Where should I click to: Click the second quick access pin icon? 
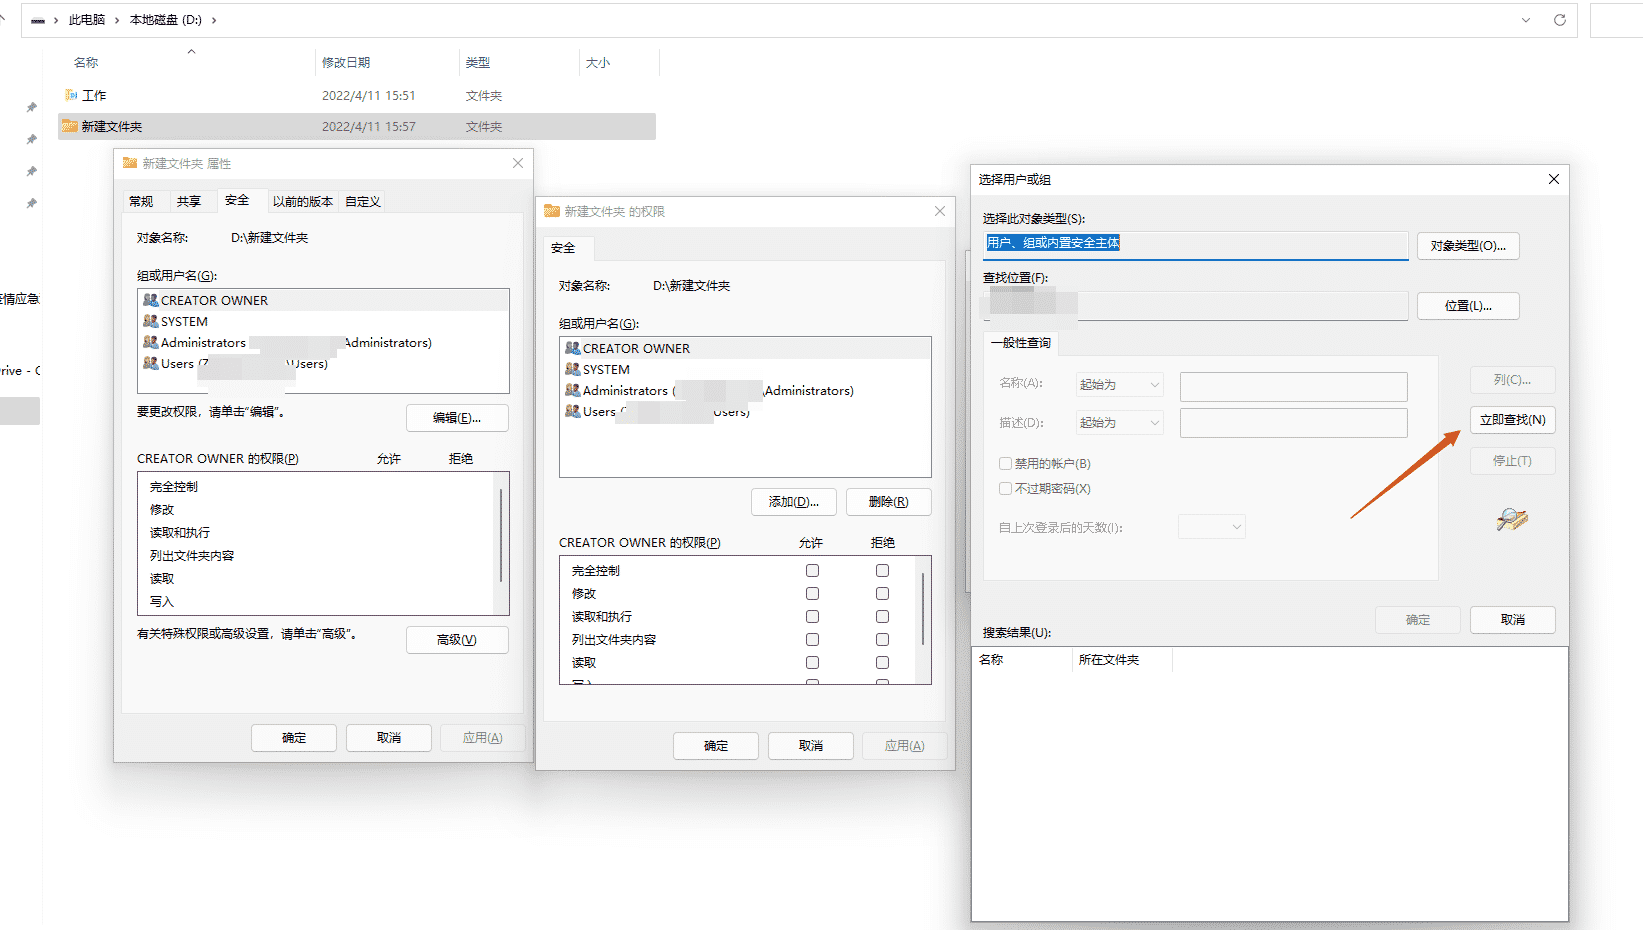(x=31, y=139)
